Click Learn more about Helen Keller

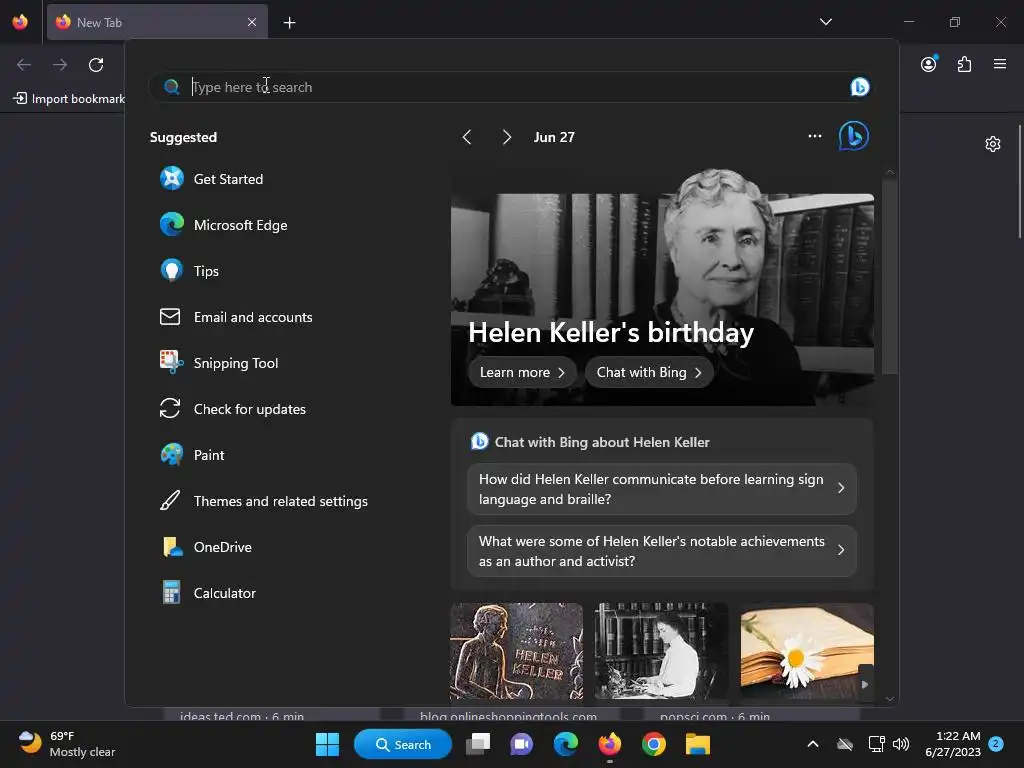(x=522, y=372)
